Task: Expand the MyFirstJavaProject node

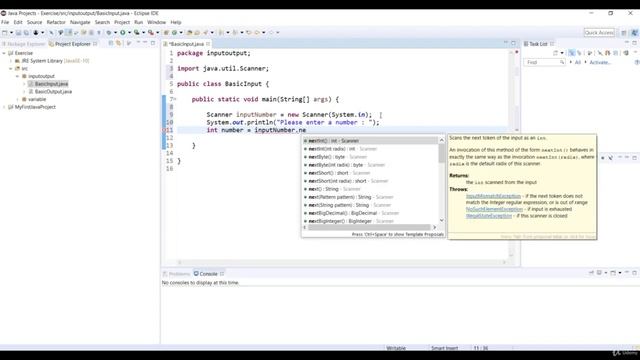Action: [x=4, y=107]
